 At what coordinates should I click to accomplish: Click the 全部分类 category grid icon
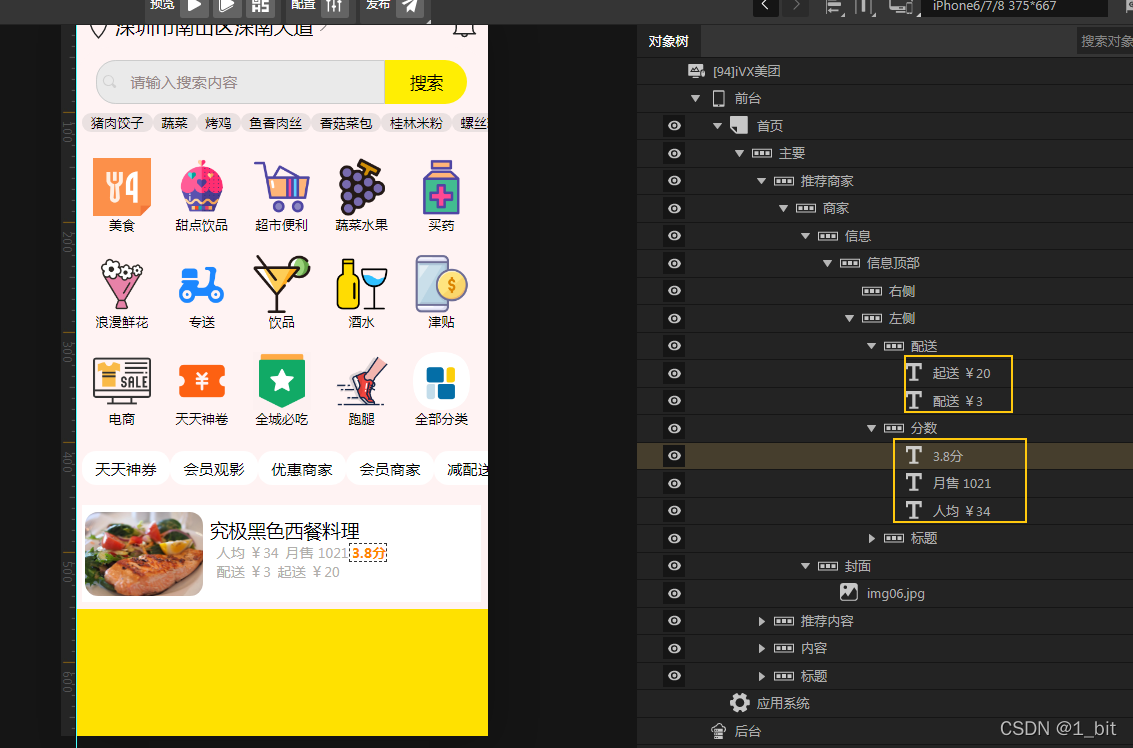point(441,382)
